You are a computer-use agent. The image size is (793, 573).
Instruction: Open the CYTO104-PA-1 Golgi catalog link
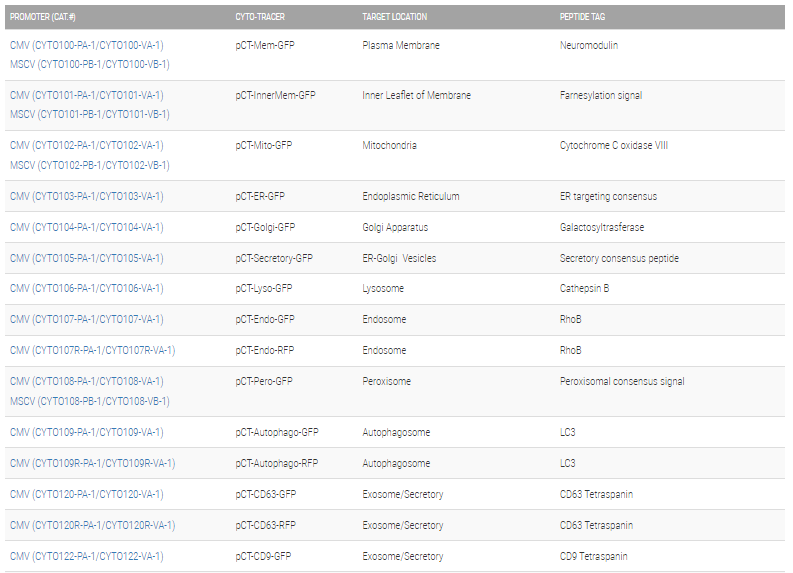click(x=86, y=227)
